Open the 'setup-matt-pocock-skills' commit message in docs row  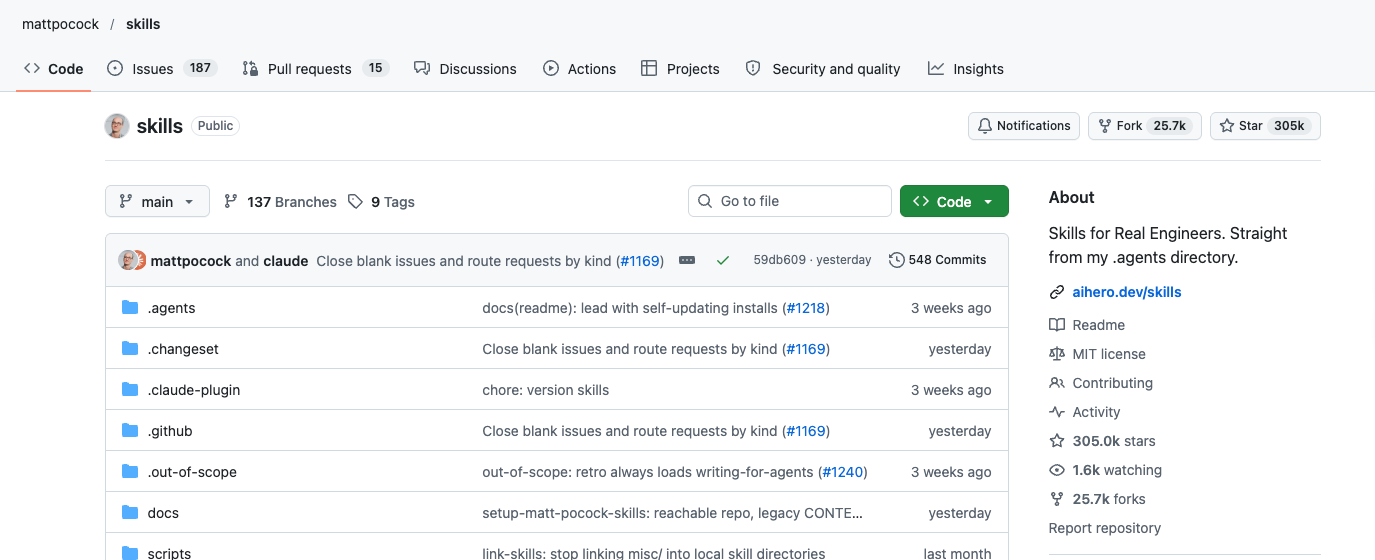(x=672, y=513)
